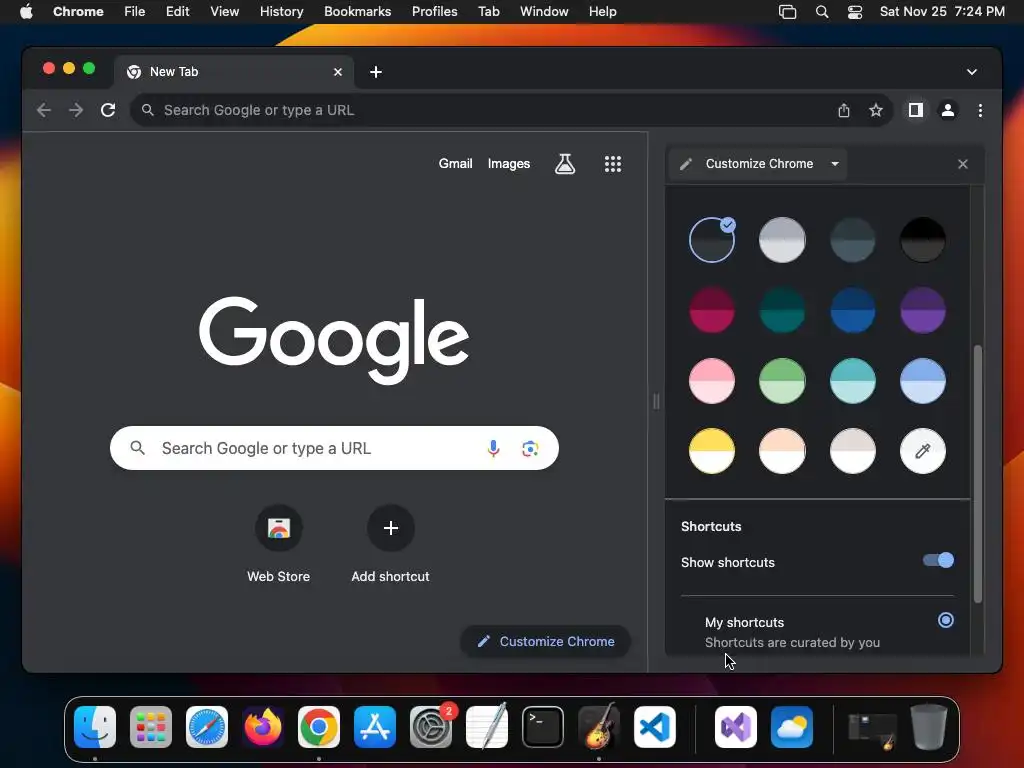Viewport: 1024px width, 768px height.
Task: Apply the light green theme swatch
Action: coord(782,381)
